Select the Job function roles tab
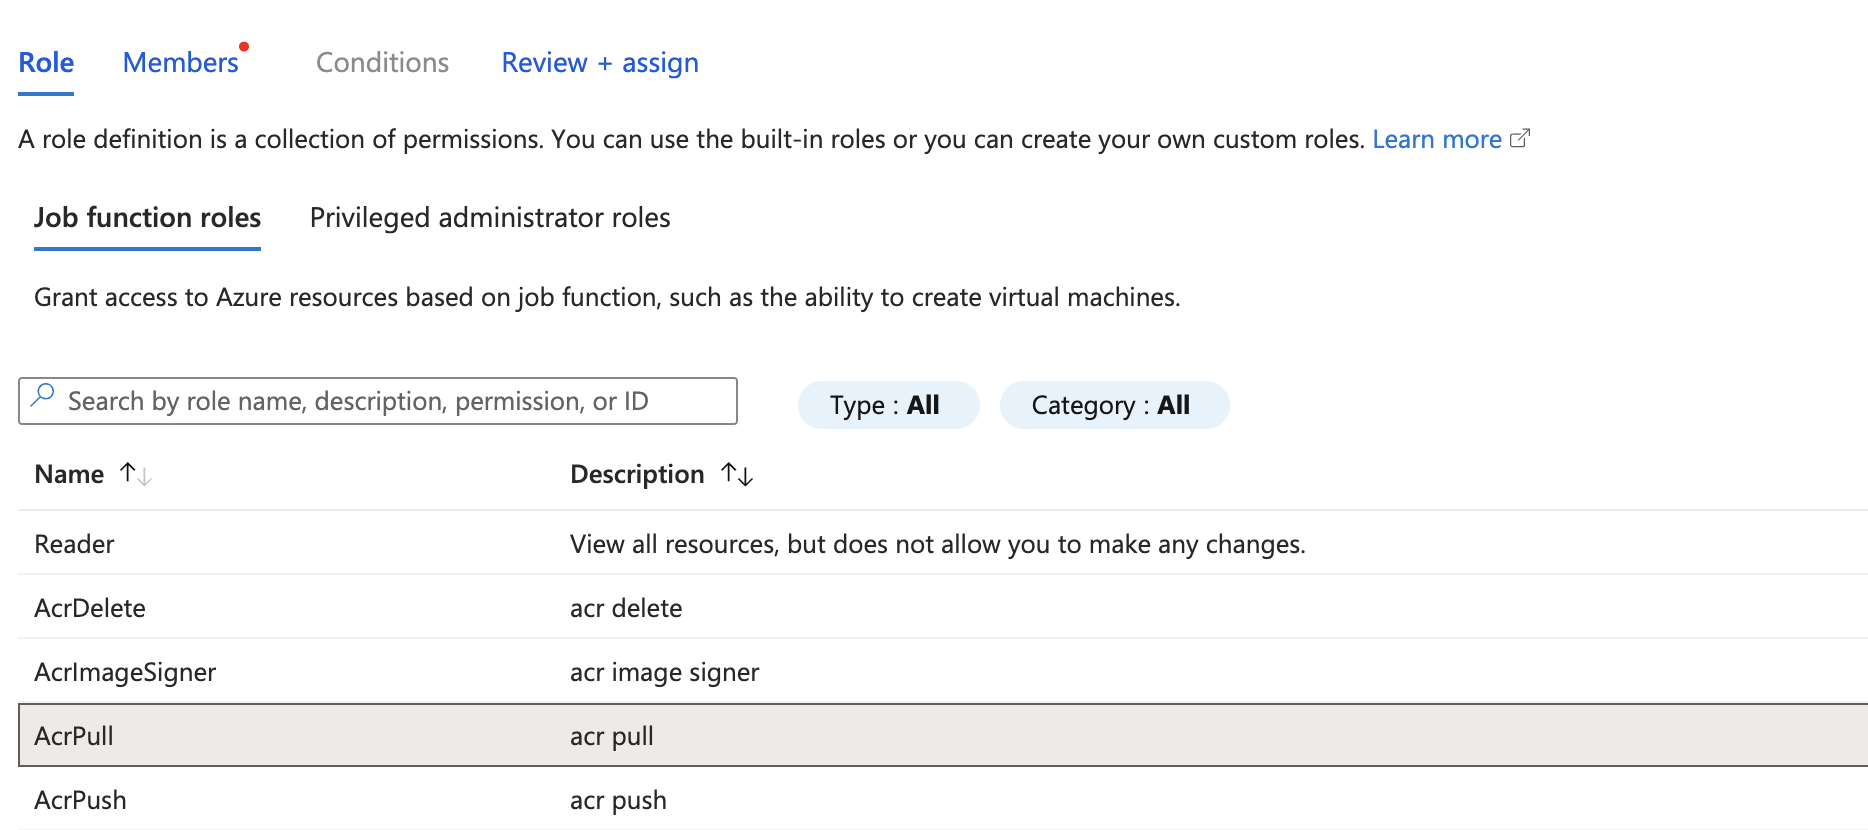Screen dimensions: 1868x830 147,218
